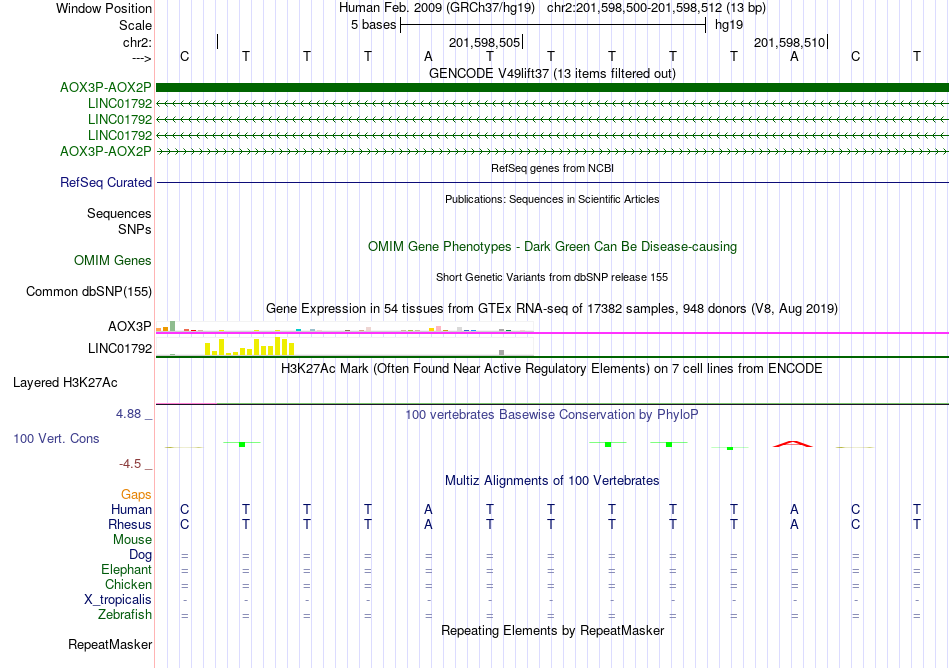Open OMIM Gene Phenotypes track title
Screen dimensions: 950x668
[x=552, y=246]
